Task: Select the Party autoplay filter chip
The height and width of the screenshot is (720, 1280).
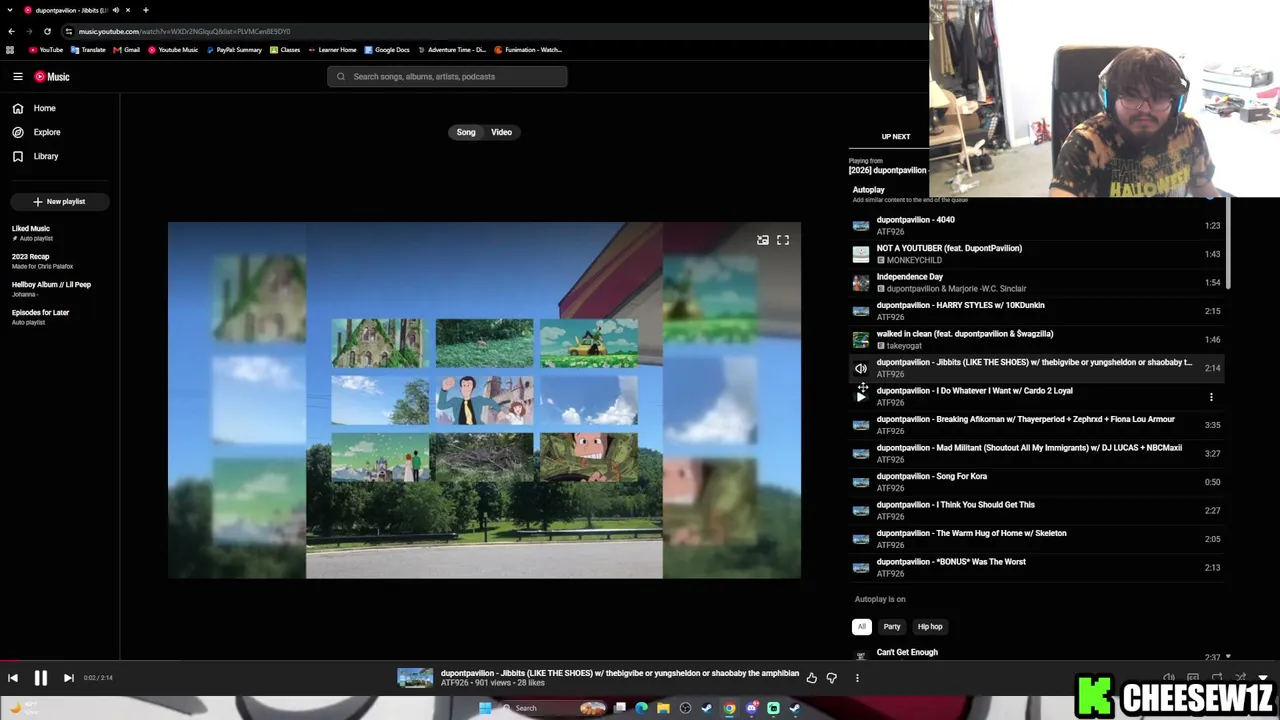Action: (892, 627)
